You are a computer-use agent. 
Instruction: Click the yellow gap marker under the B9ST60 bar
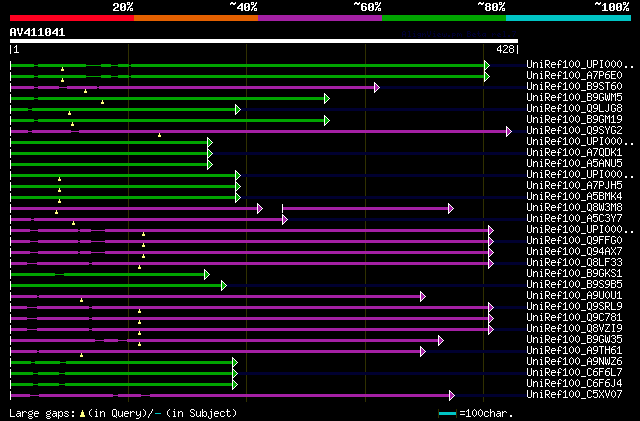coord(85,91)
